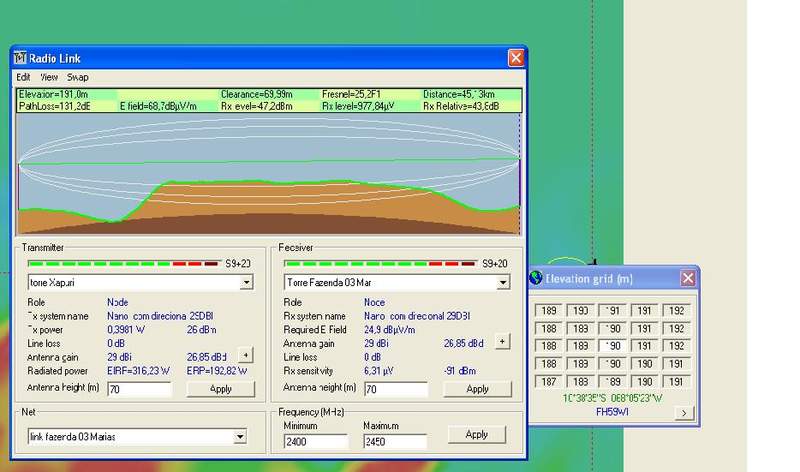Close the Elevation grid window
This screenshot has width=800, height=472.
[x=688, y=278]
